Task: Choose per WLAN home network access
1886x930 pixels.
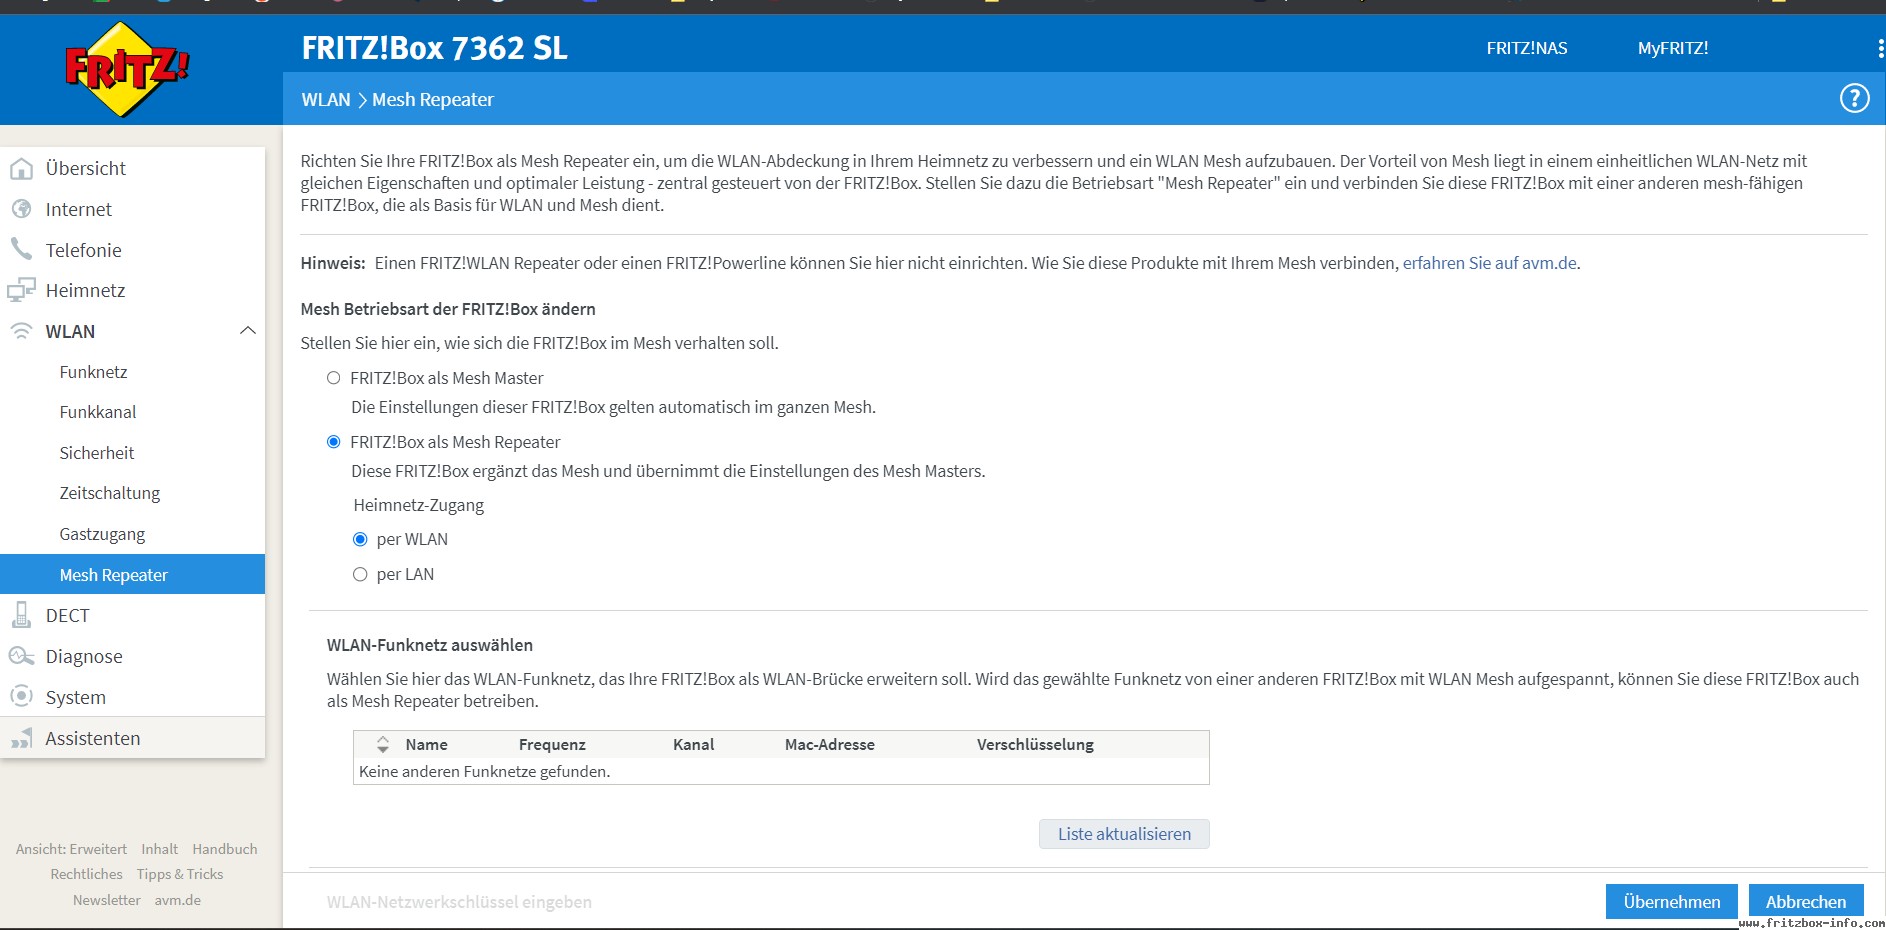Action: (360, 539)
